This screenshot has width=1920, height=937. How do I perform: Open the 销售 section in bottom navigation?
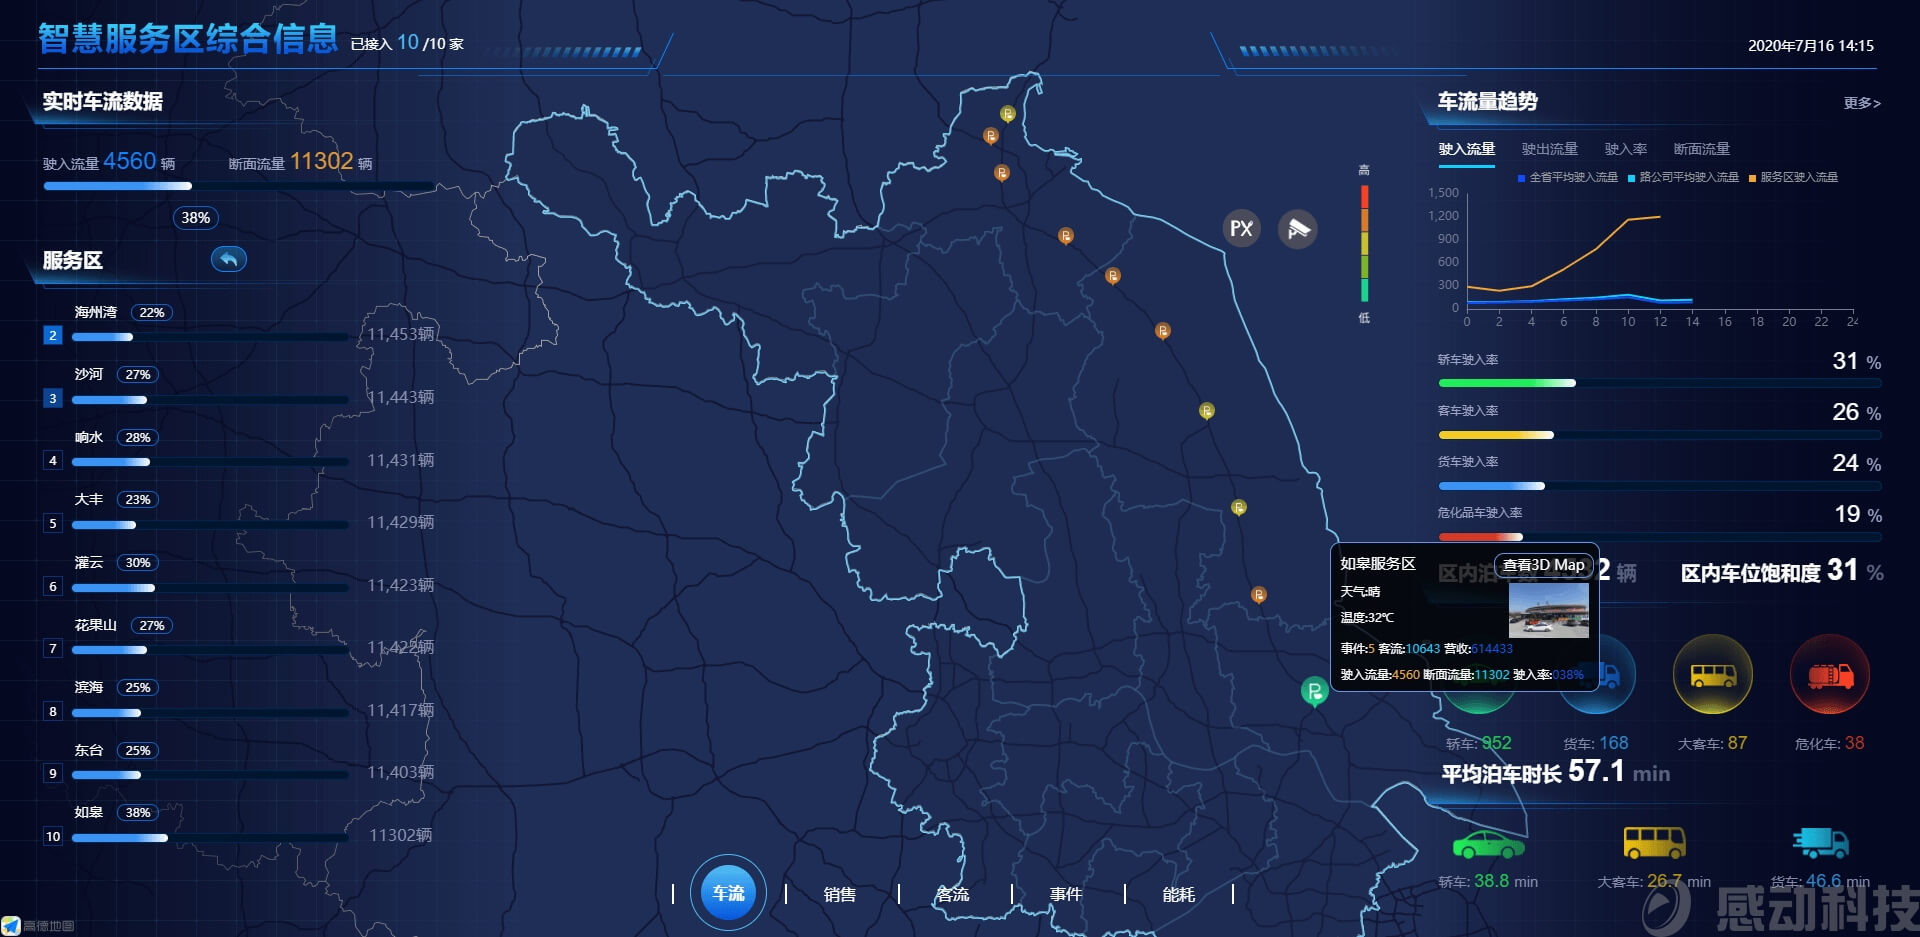pos(839,894)
